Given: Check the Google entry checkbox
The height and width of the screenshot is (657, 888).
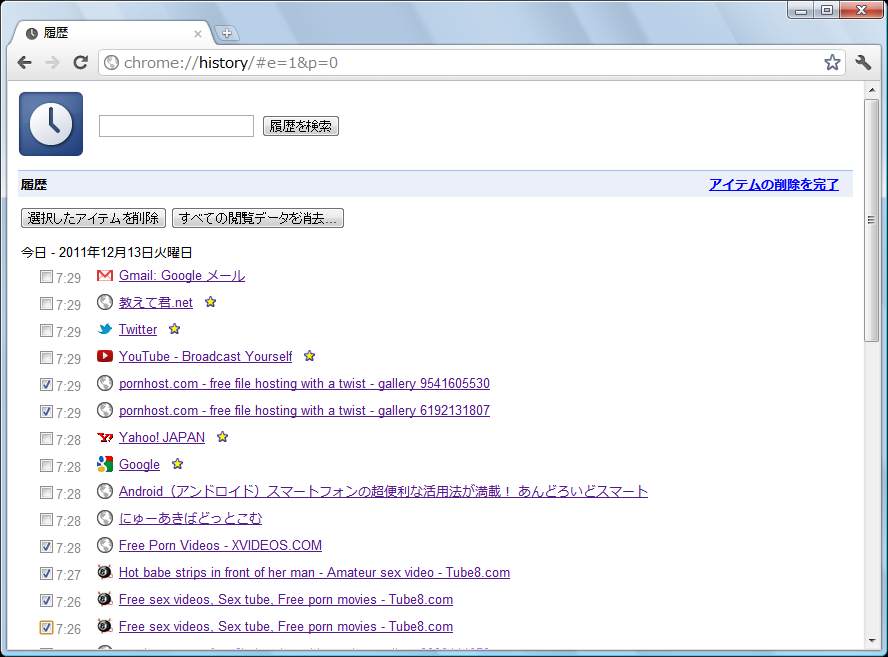Looking at the screenshot, I should pos(46,466).
